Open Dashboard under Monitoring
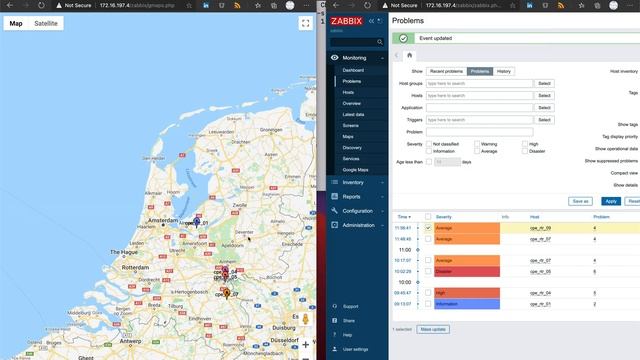This screenshot has width=640, height=360. pyautogui.click(x=353, y=70)
